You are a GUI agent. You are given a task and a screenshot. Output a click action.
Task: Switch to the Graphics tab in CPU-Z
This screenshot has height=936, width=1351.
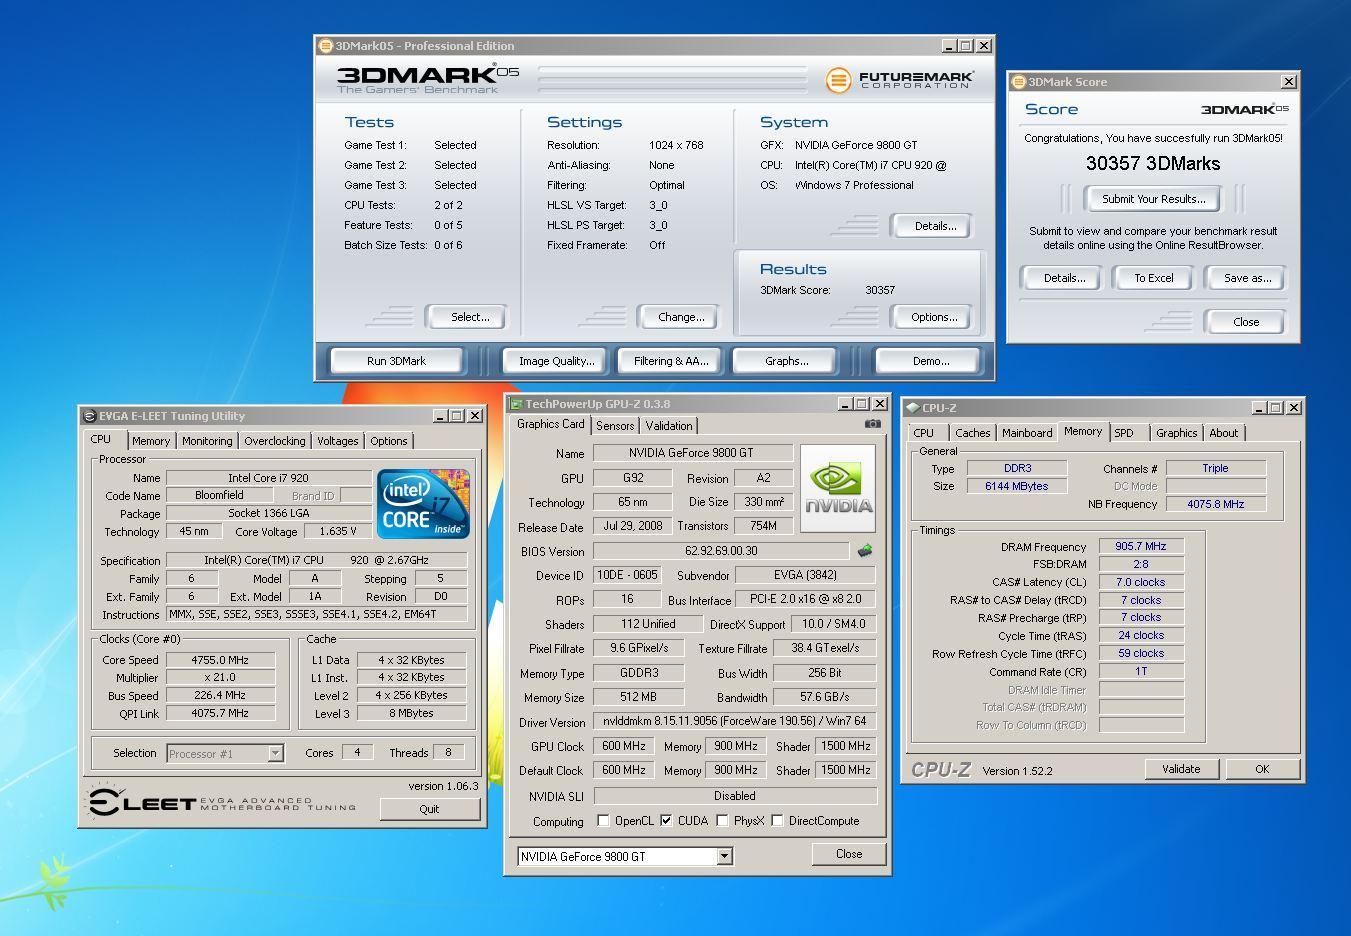pos(1176,433)
